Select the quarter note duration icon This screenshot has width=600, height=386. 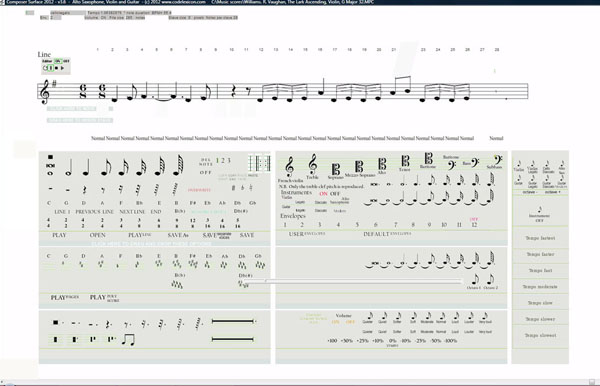click(x=86, y=167)
